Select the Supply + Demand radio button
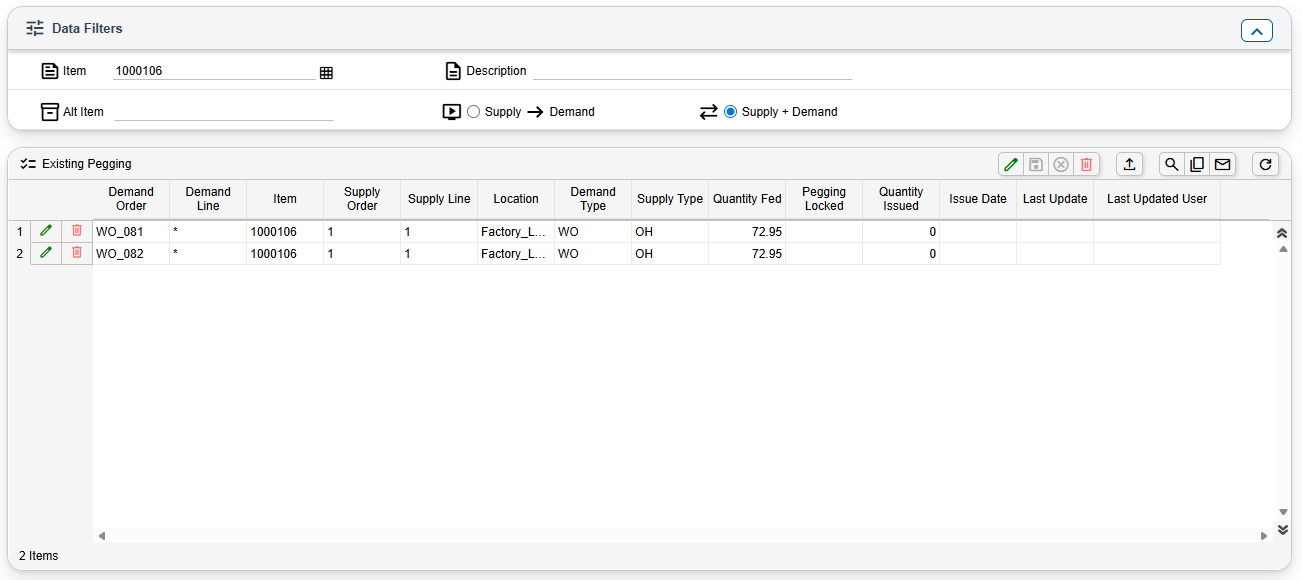This screenshot has width=1302, height=580. click(x=731, y=112)
